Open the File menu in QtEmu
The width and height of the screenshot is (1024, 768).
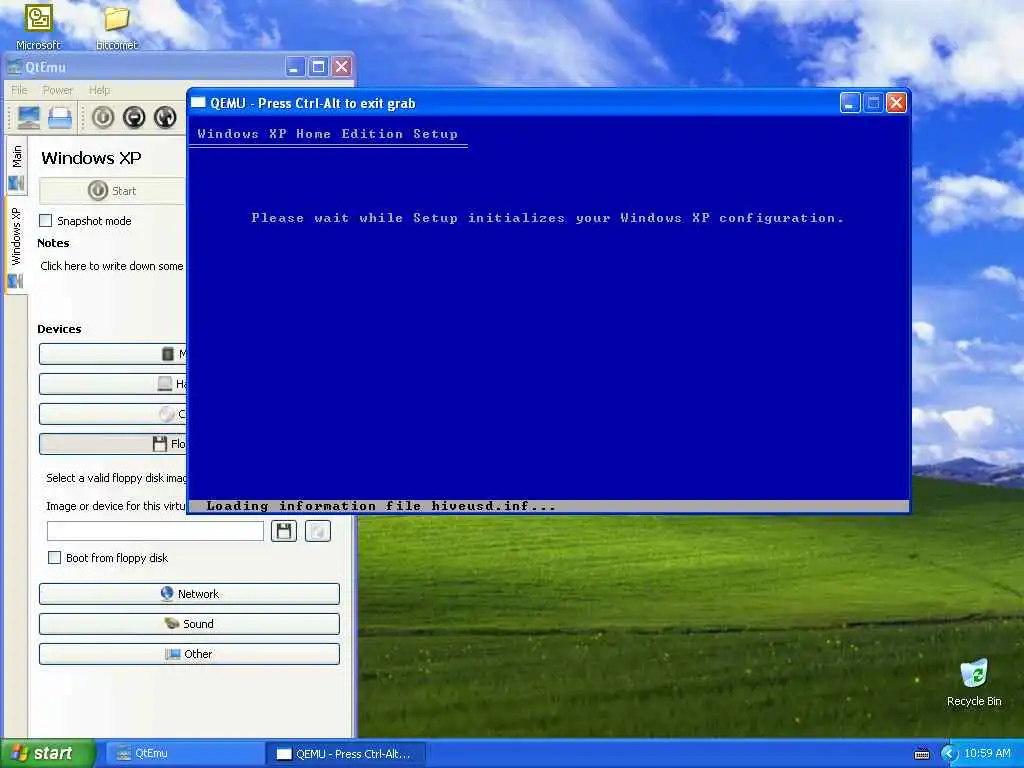(x=20, y=90)
